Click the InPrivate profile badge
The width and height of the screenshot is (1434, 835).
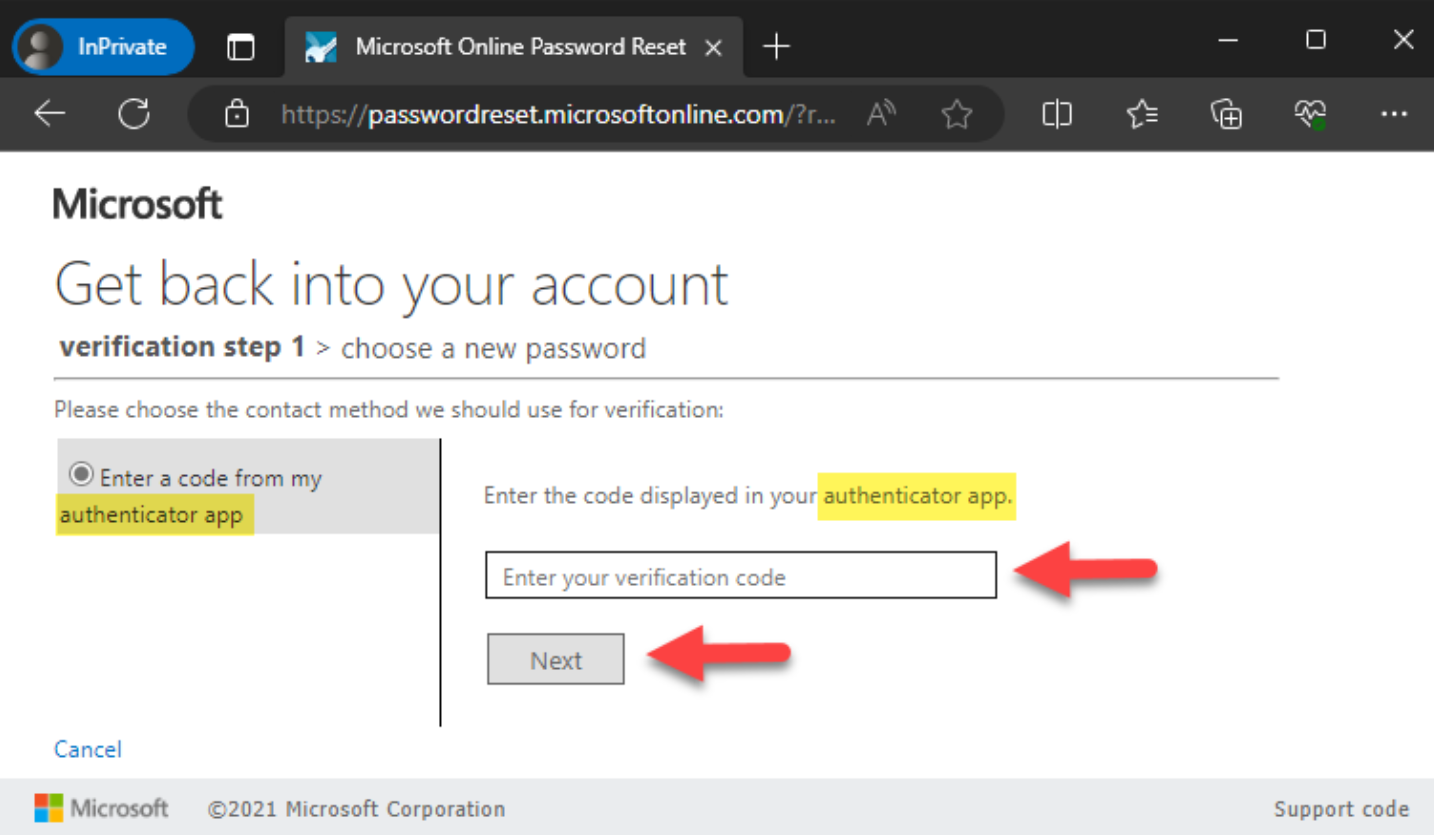pos(103,46)
